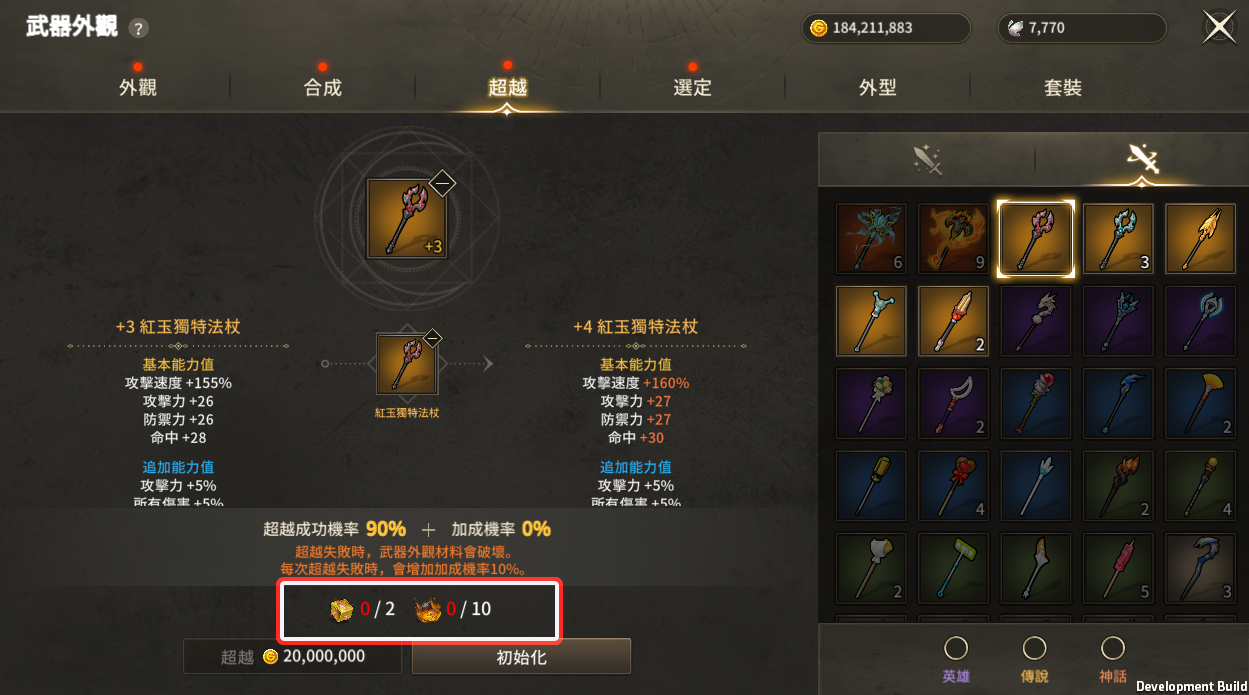Click the 超越 button costing 20,000,000

point(292,657)
